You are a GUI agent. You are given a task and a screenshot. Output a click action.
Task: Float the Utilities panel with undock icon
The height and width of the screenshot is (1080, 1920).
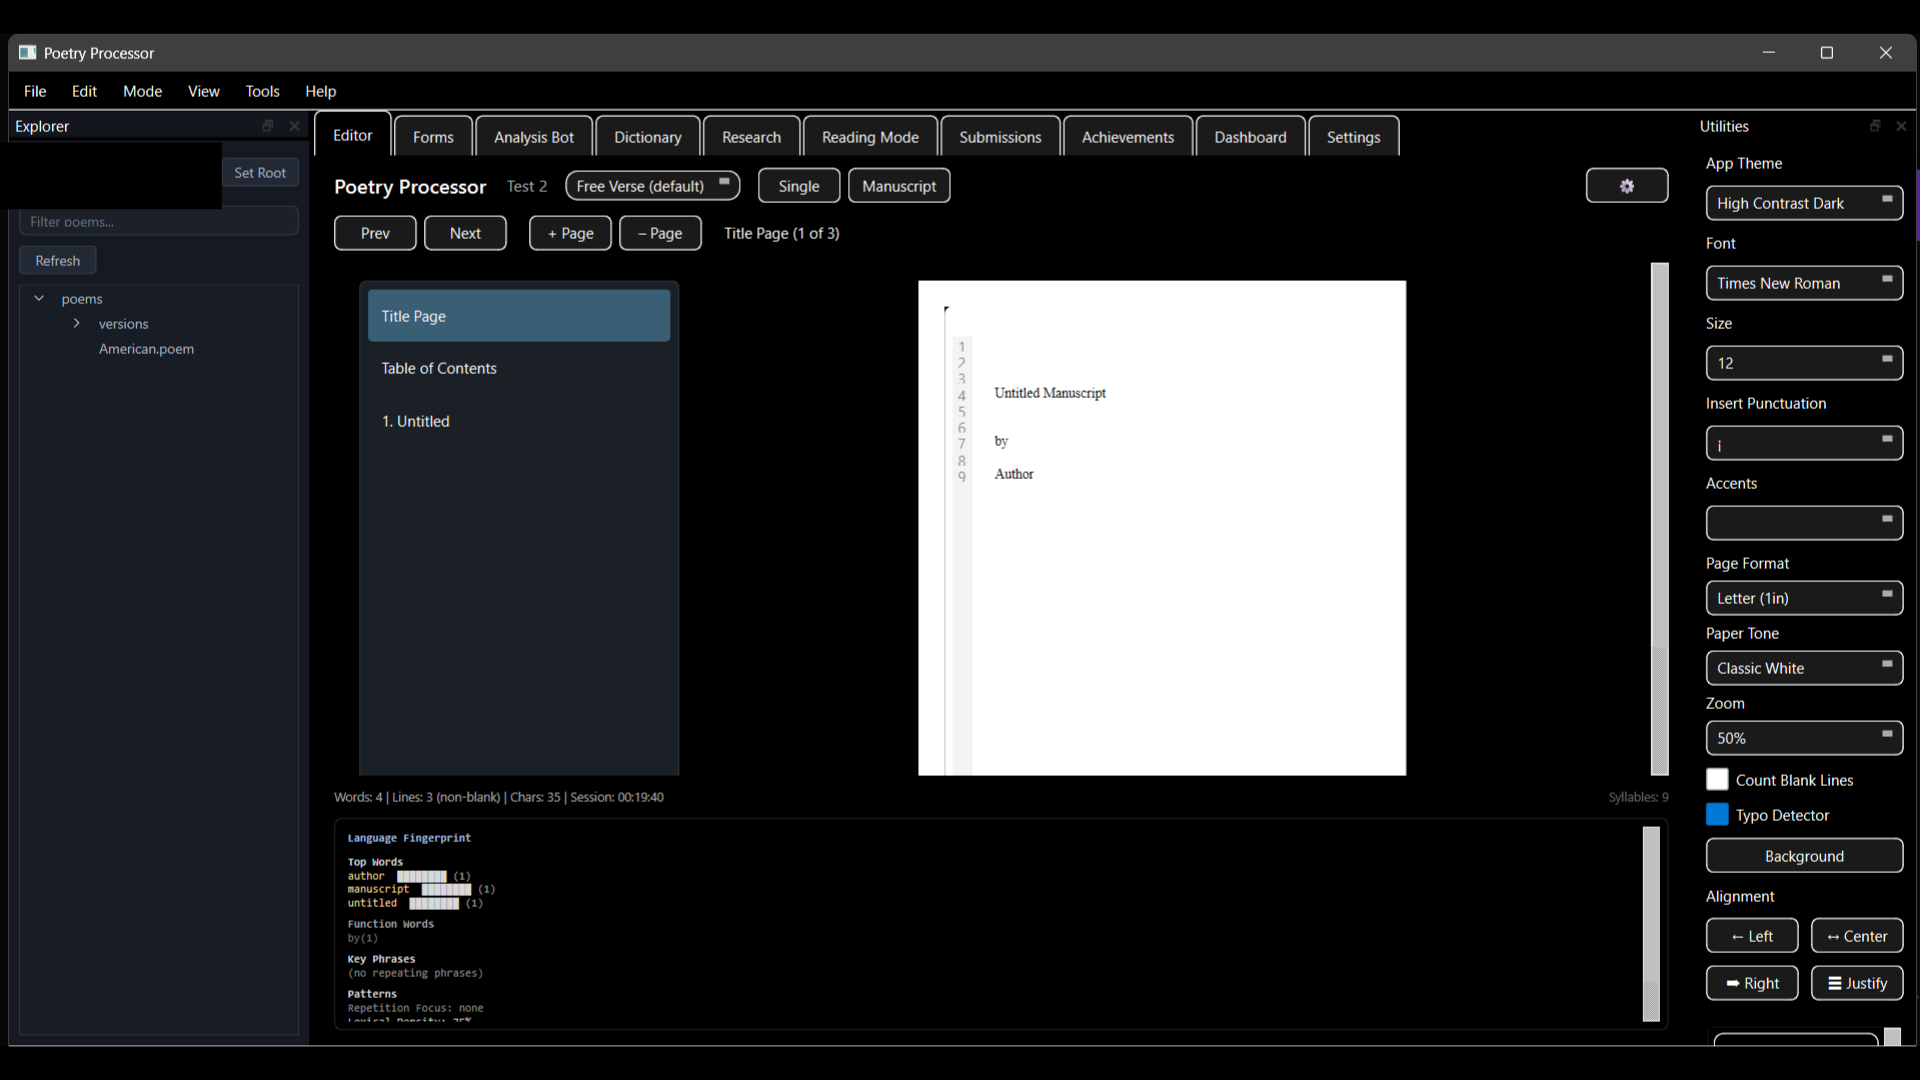(1875, 126)
